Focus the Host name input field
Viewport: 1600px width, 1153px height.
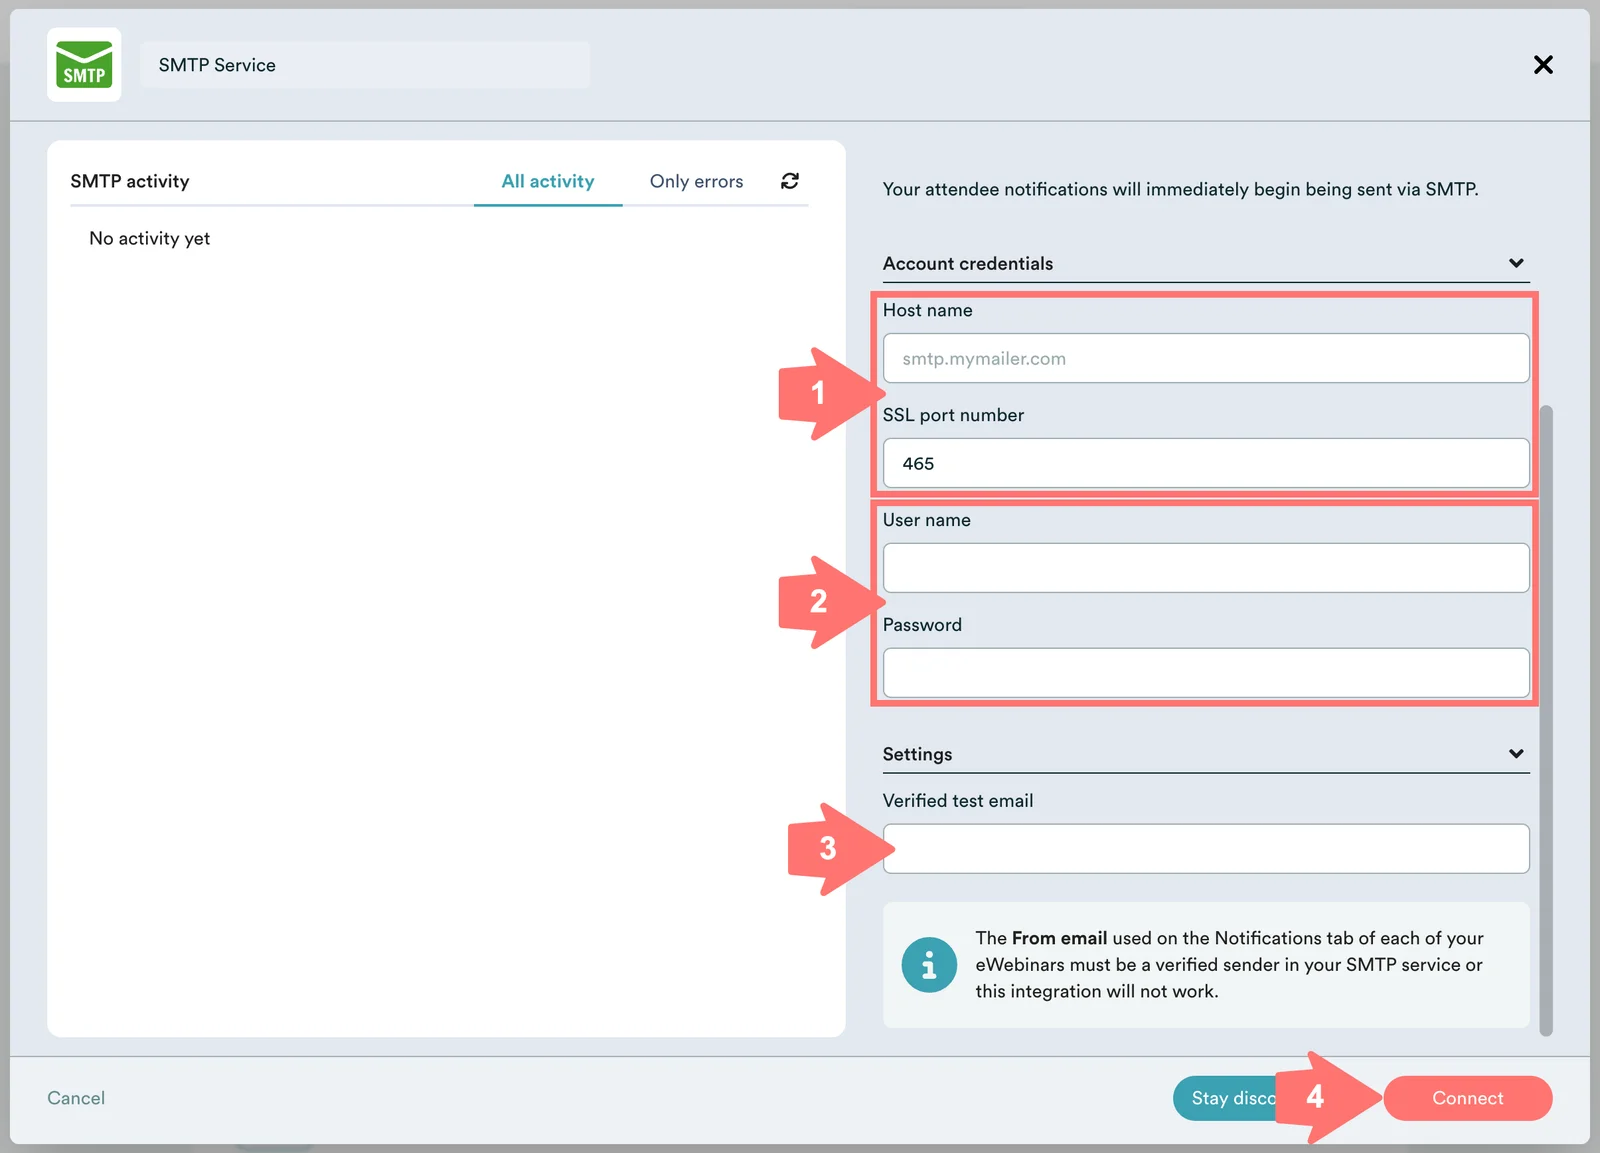(1205, 359)
